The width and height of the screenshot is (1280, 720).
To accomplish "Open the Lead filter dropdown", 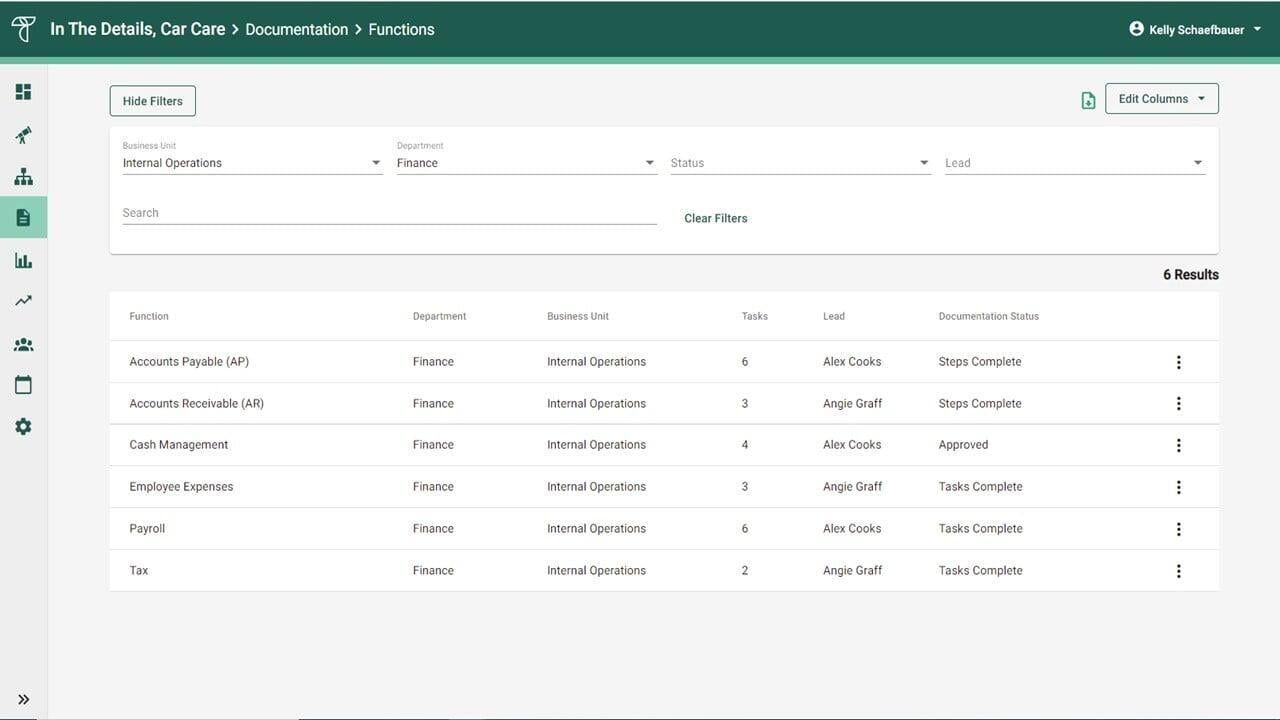I will [x=1075, y=163].
